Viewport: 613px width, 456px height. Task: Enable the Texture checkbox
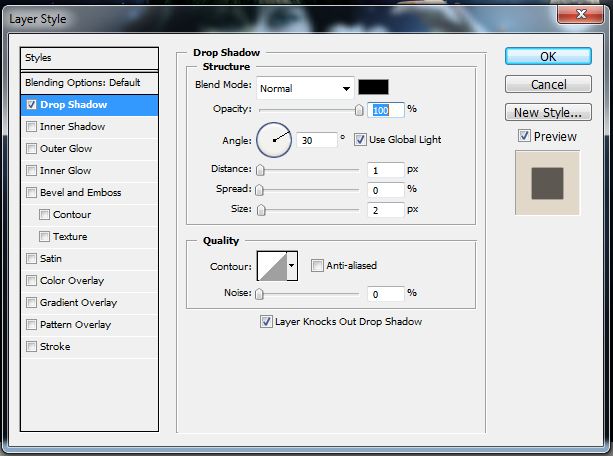[44, 237]
